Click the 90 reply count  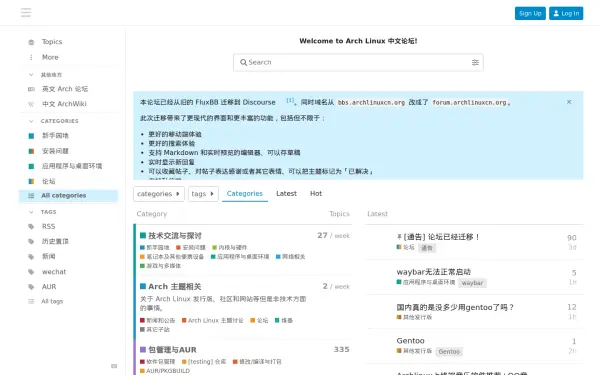[x=572, y=238]
